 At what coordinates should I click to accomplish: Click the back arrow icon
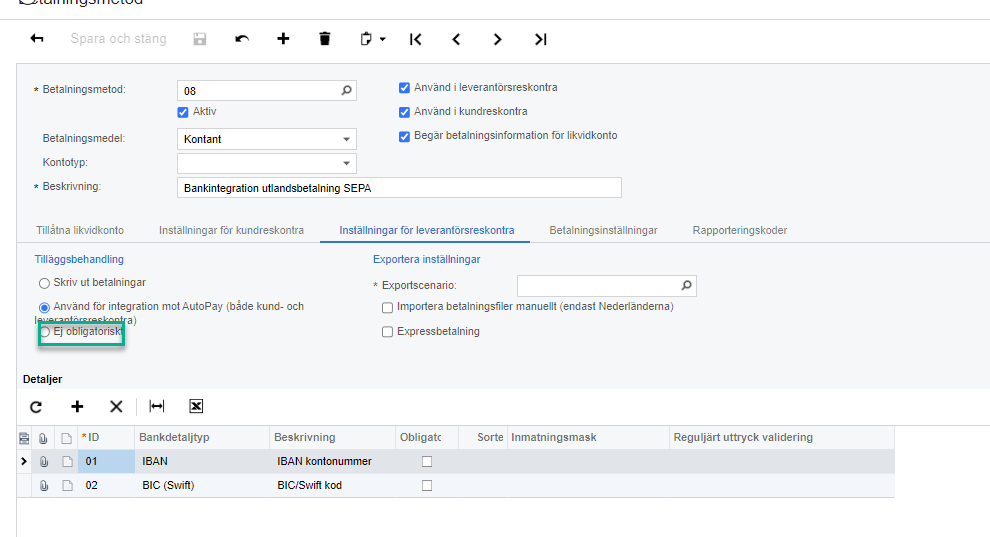(37, 39)
